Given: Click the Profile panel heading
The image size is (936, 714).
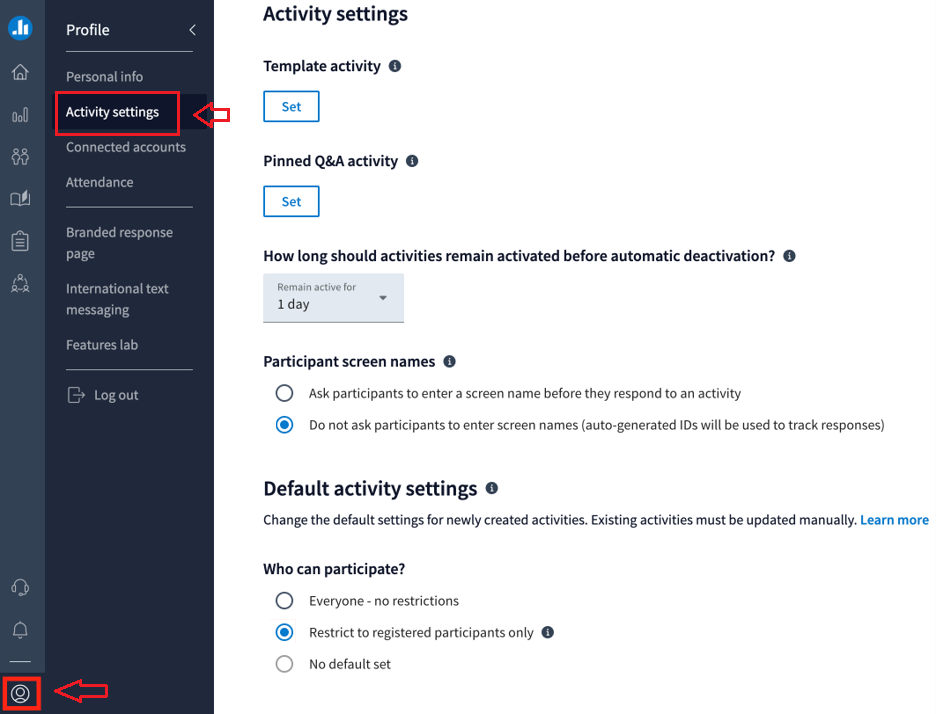Looking at the screenshot, I should pyautogui.click(x=88, y=30).
